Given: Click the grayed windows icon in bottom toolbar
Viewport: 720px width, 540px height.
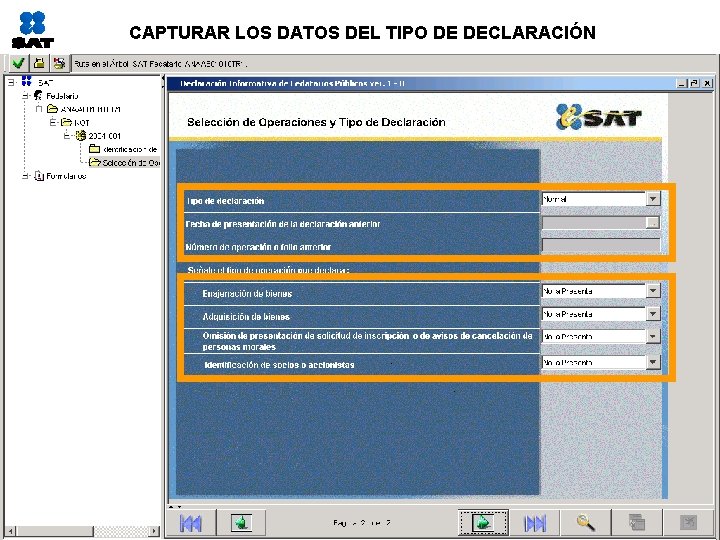Looking at the screenshot, I should click(637, 523).
